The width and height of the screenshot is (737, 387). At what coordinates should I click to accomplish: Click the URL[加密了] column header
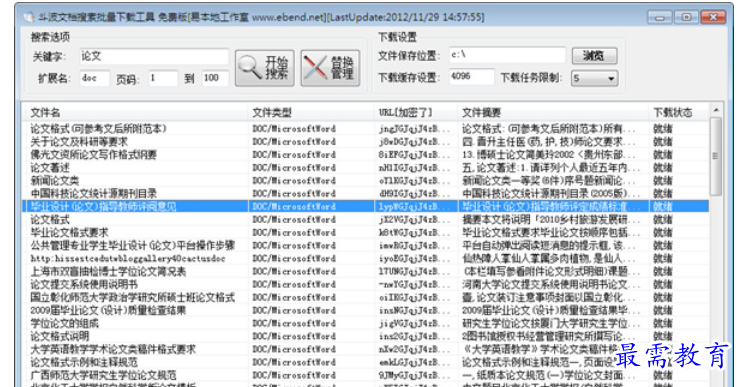(x=416, y=112)
